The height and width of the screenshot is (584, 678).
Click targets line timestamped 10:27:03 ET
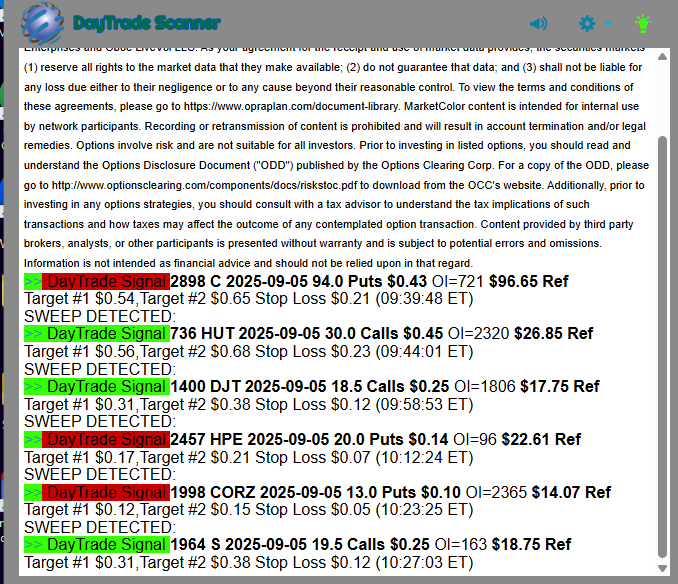tap(249, 563)
